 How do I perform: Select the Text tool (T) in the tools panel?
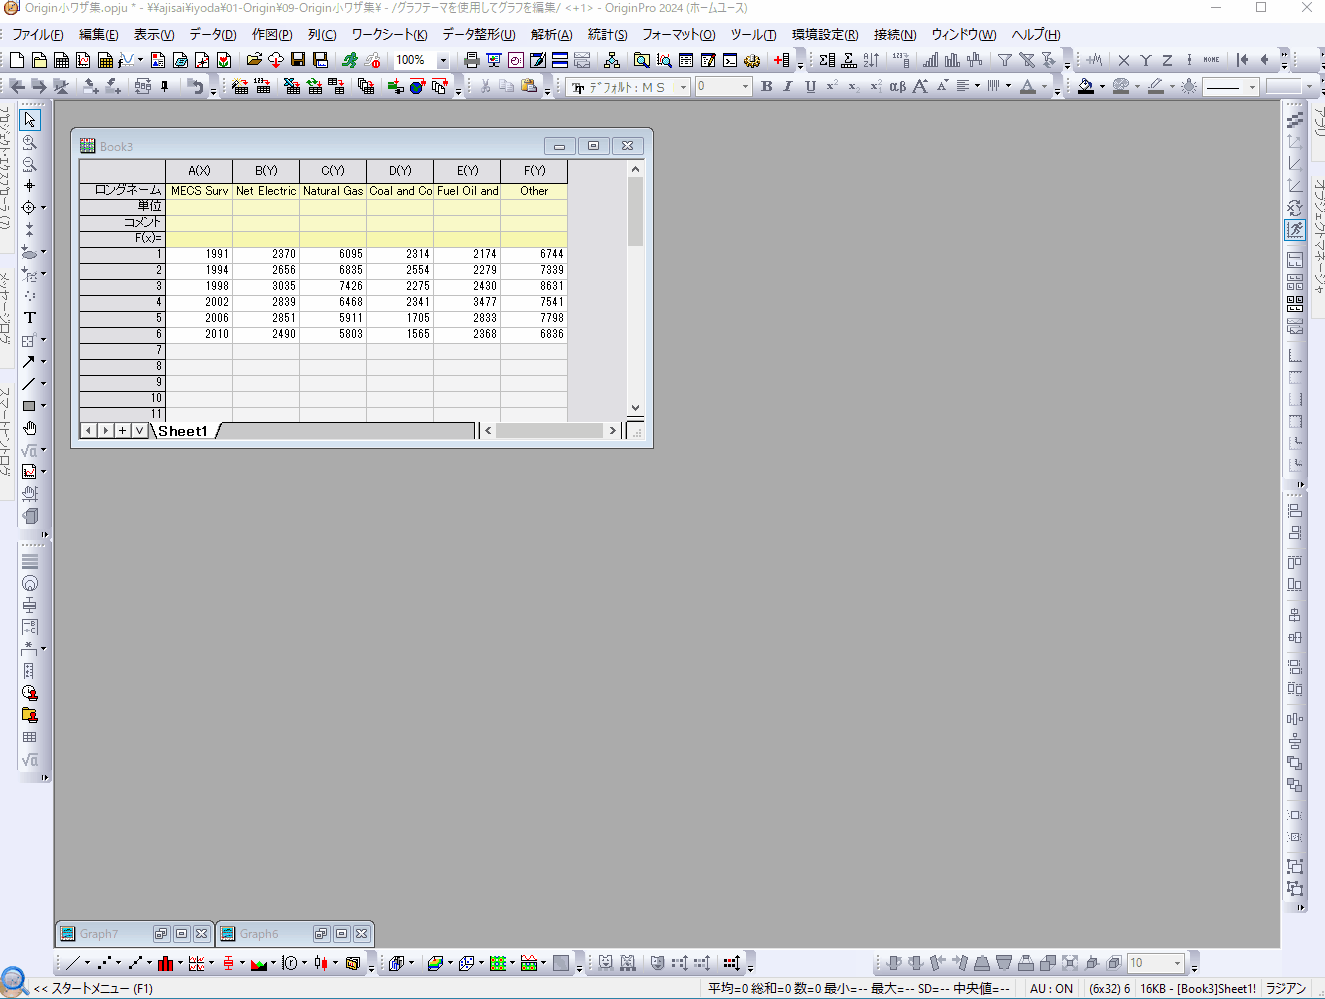pyautogui.click(x=30, y=318)
